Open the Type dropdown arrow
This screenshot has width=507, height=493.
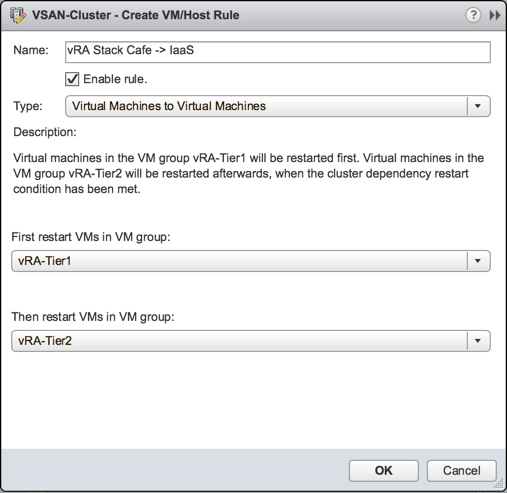click(478, 106)
